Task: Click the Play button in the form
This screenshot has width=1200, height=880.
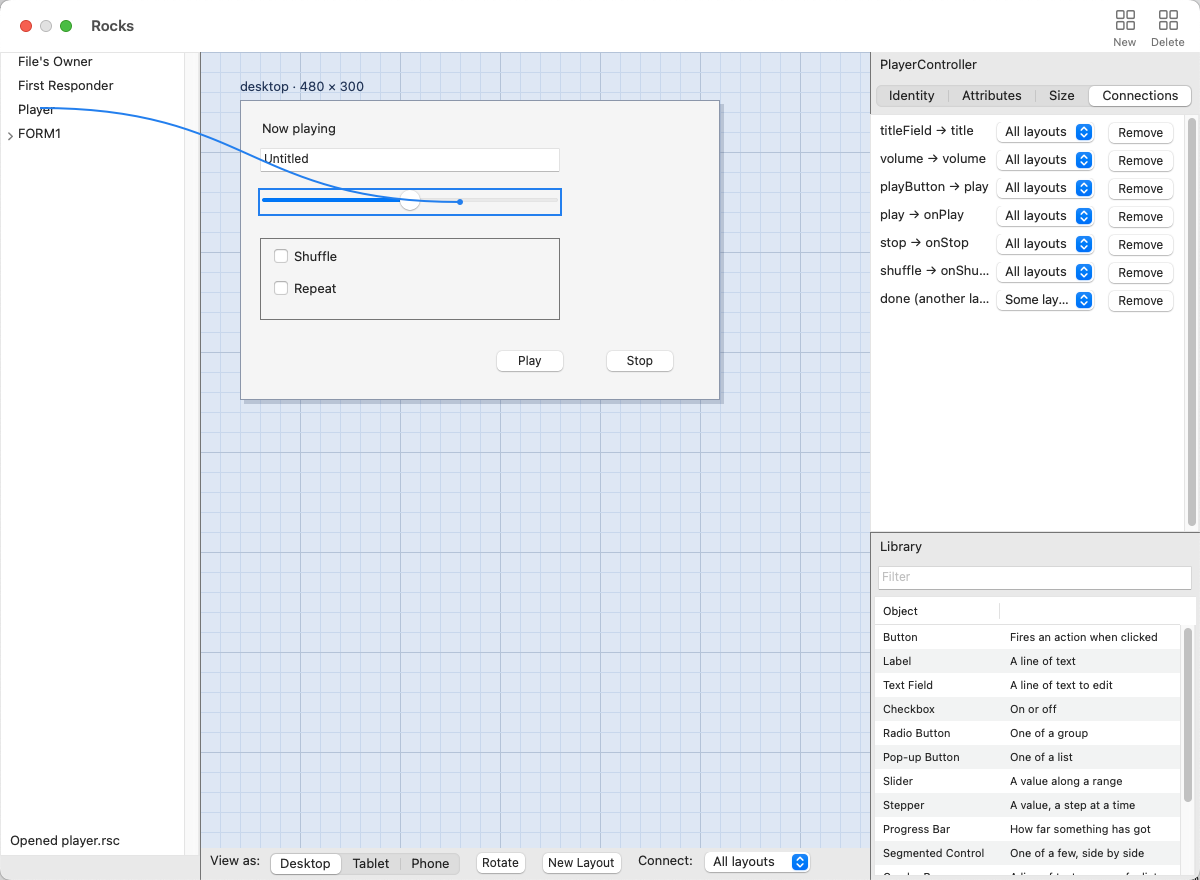Action: click(530, 361)
